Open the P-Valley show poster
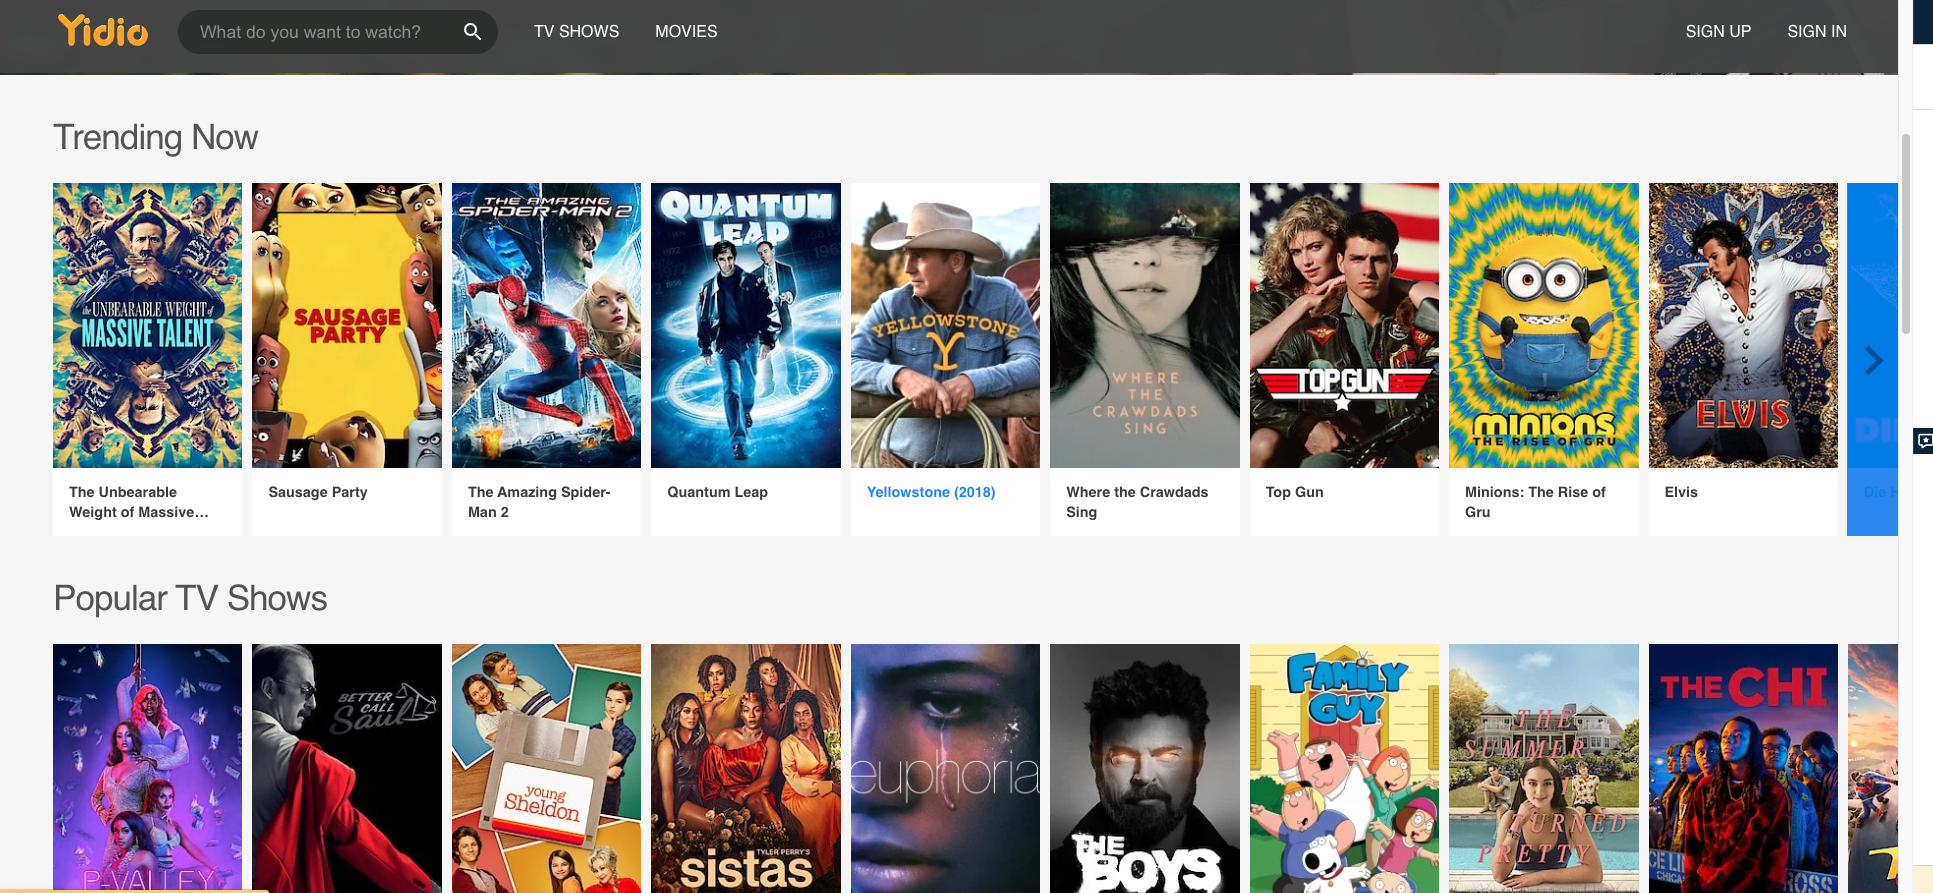Screen dimensions: 1933x893 click(147, 768)
